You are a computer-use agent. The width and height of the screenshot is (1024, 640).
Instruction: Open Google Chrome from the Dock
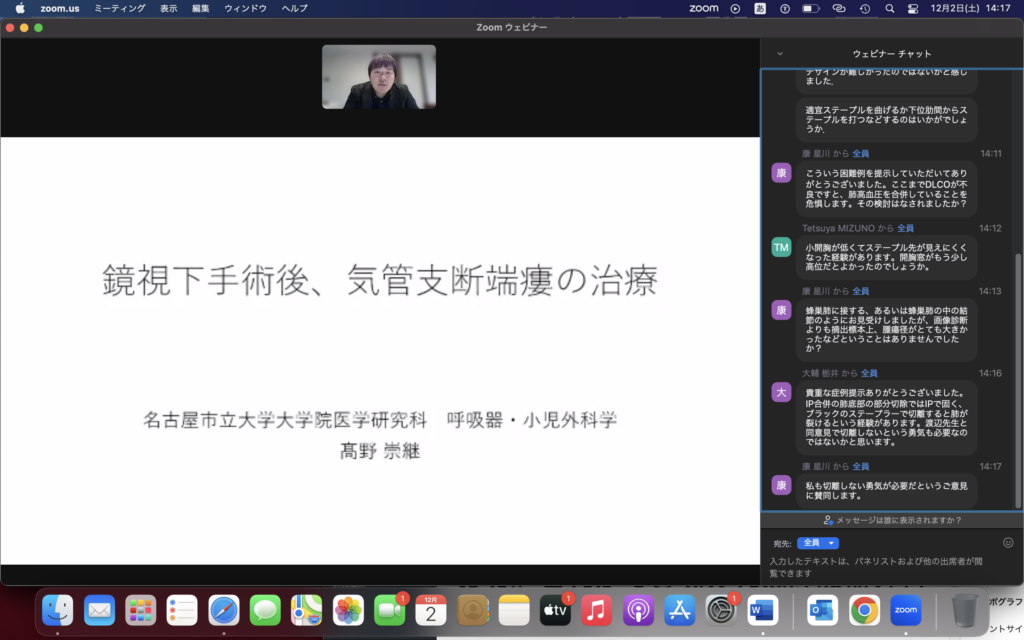(x=864, y=609)
